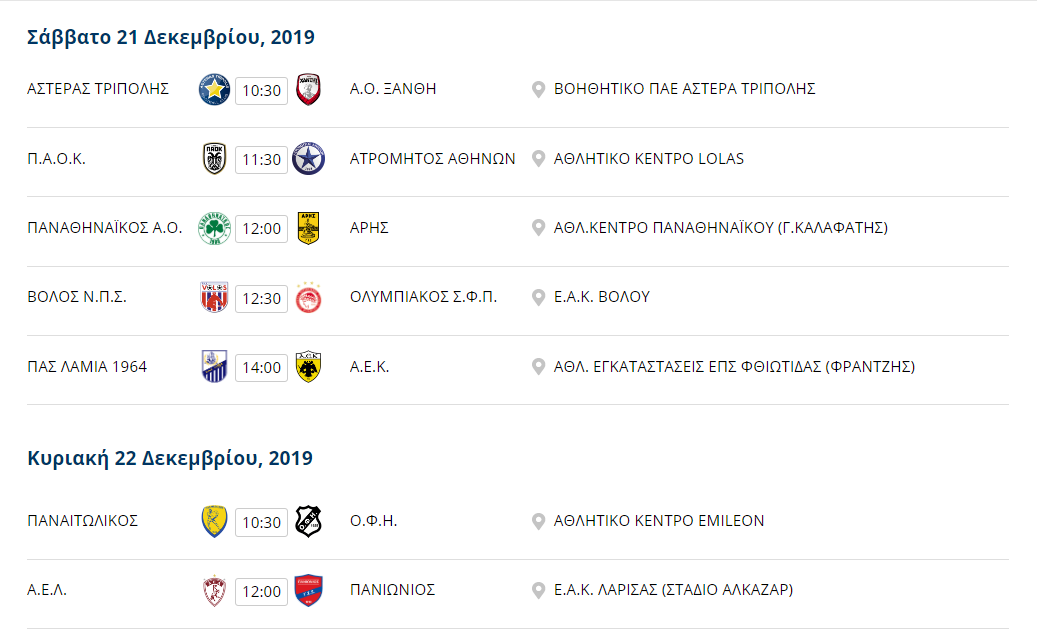The height and width of the screenshot is (629, 1037).
Task: Click location pin for ΑΘΛΗΤΙΚΟ ΚΕΝΤΡΟ LOLAS
Action: 538,159
